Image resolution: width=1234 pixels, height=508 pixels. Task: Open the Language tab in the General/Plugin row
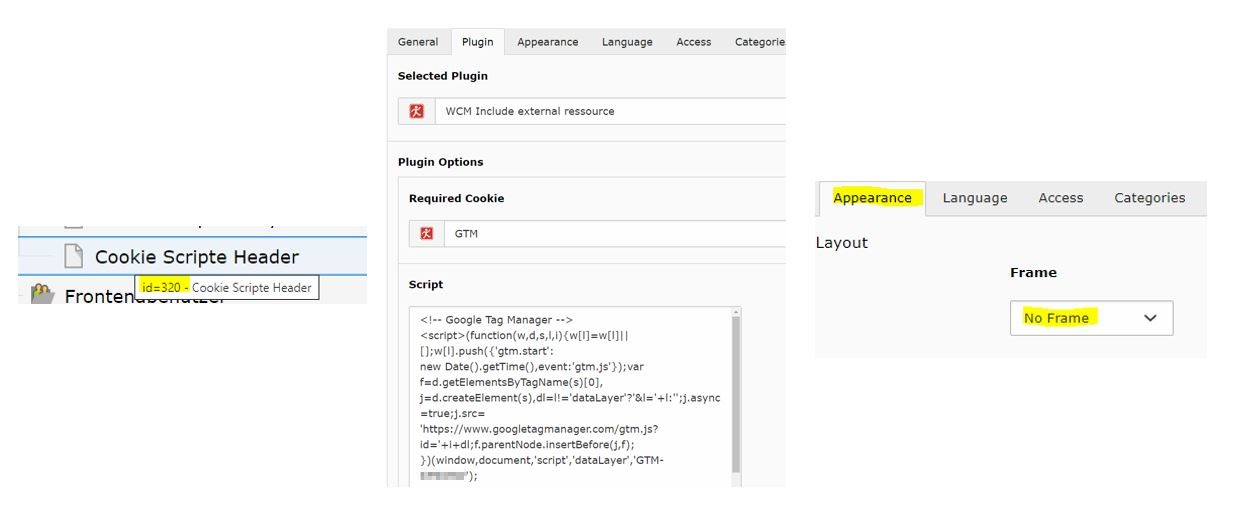click(627, 42)
